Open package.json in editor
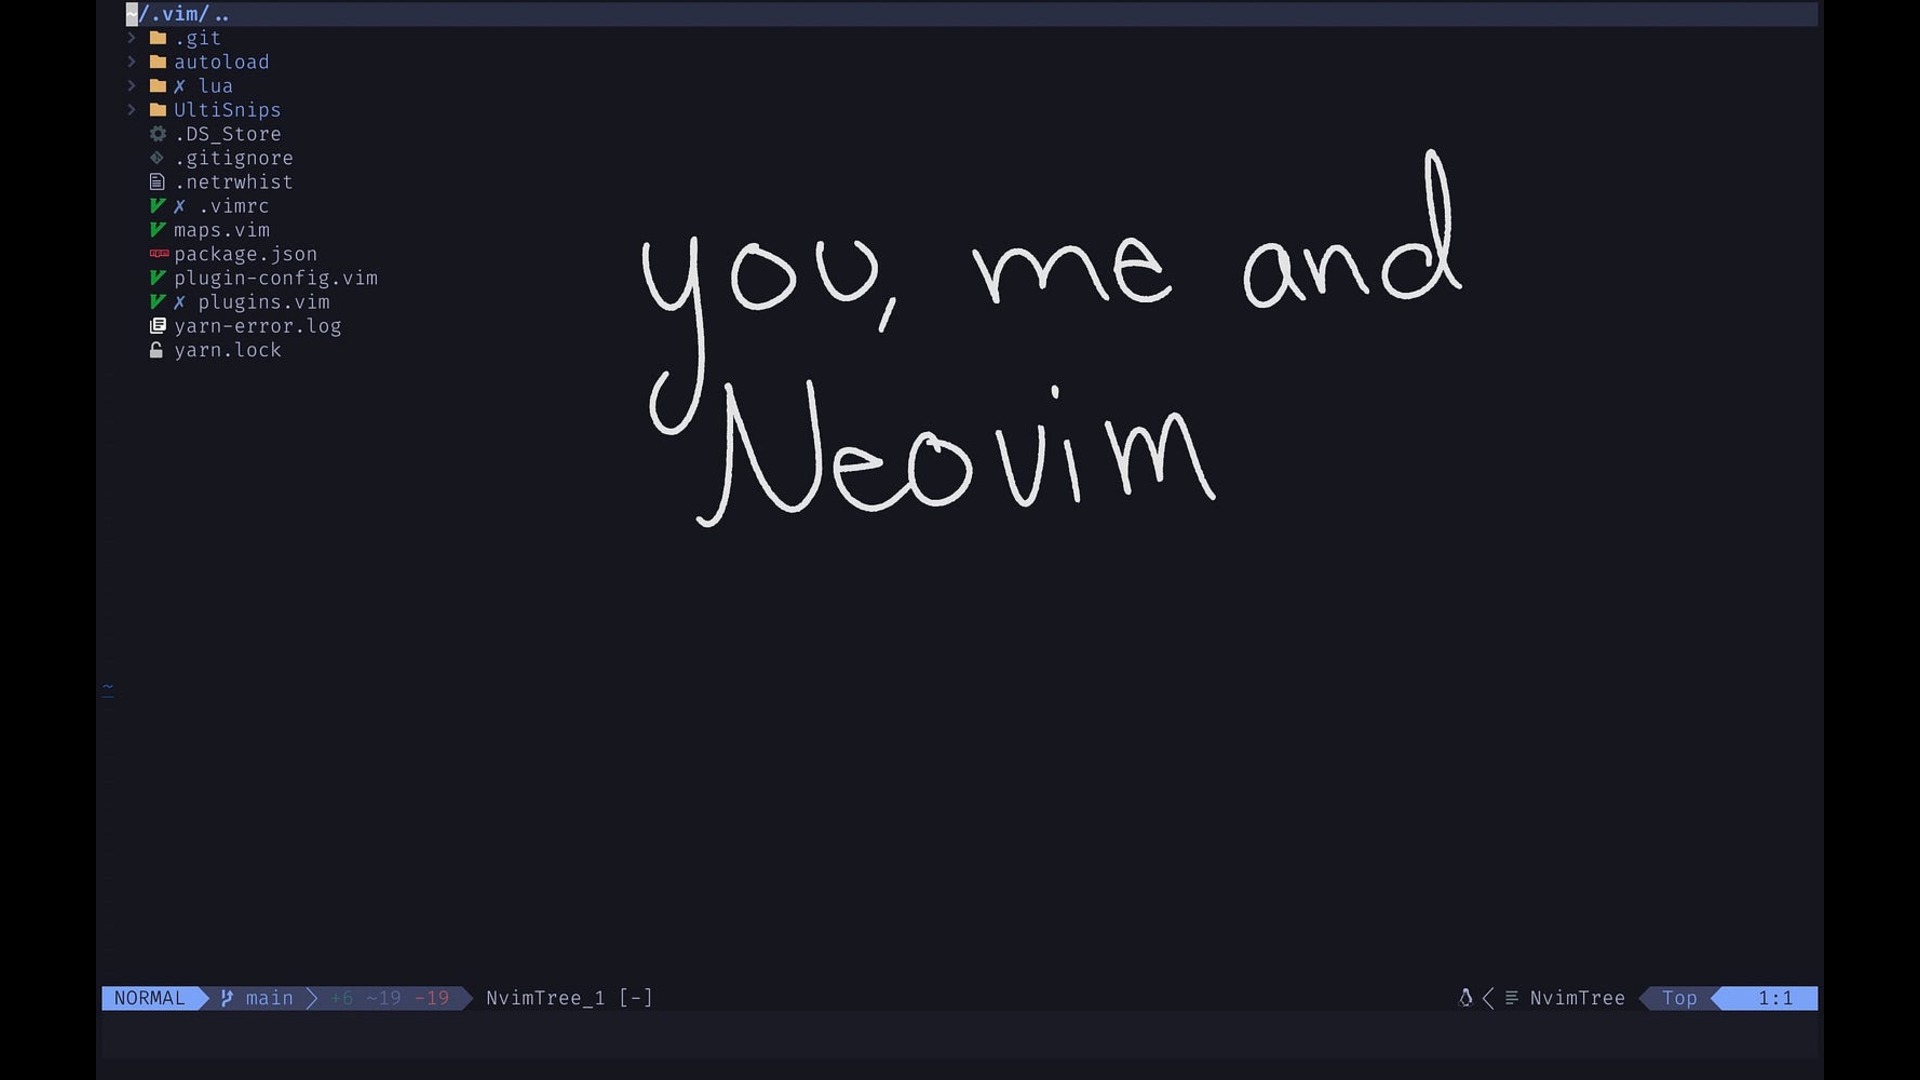This screenshot has height=1080, width=1920. [245, 255]
